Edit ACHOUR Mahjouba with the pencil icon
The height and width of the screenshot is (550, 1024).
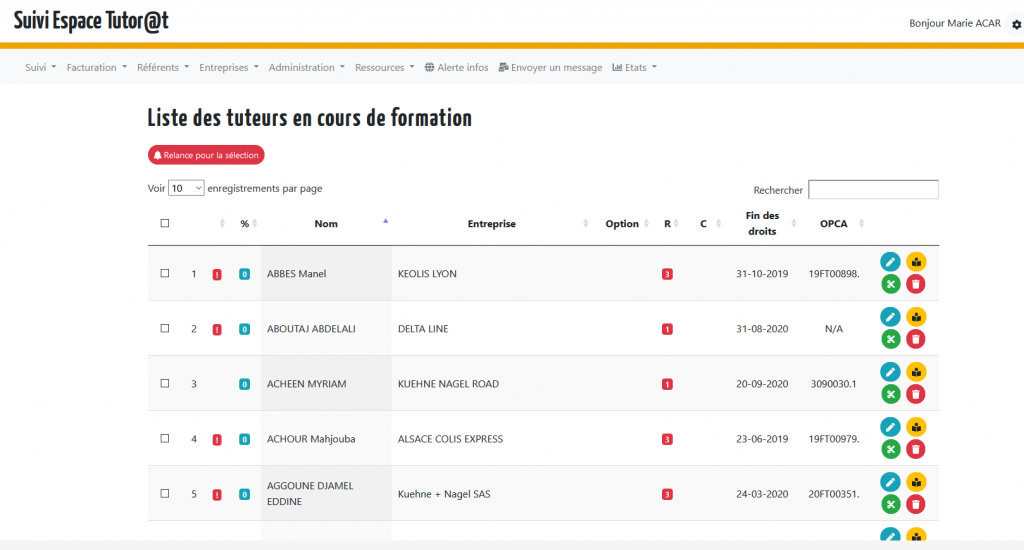point(890,427)
